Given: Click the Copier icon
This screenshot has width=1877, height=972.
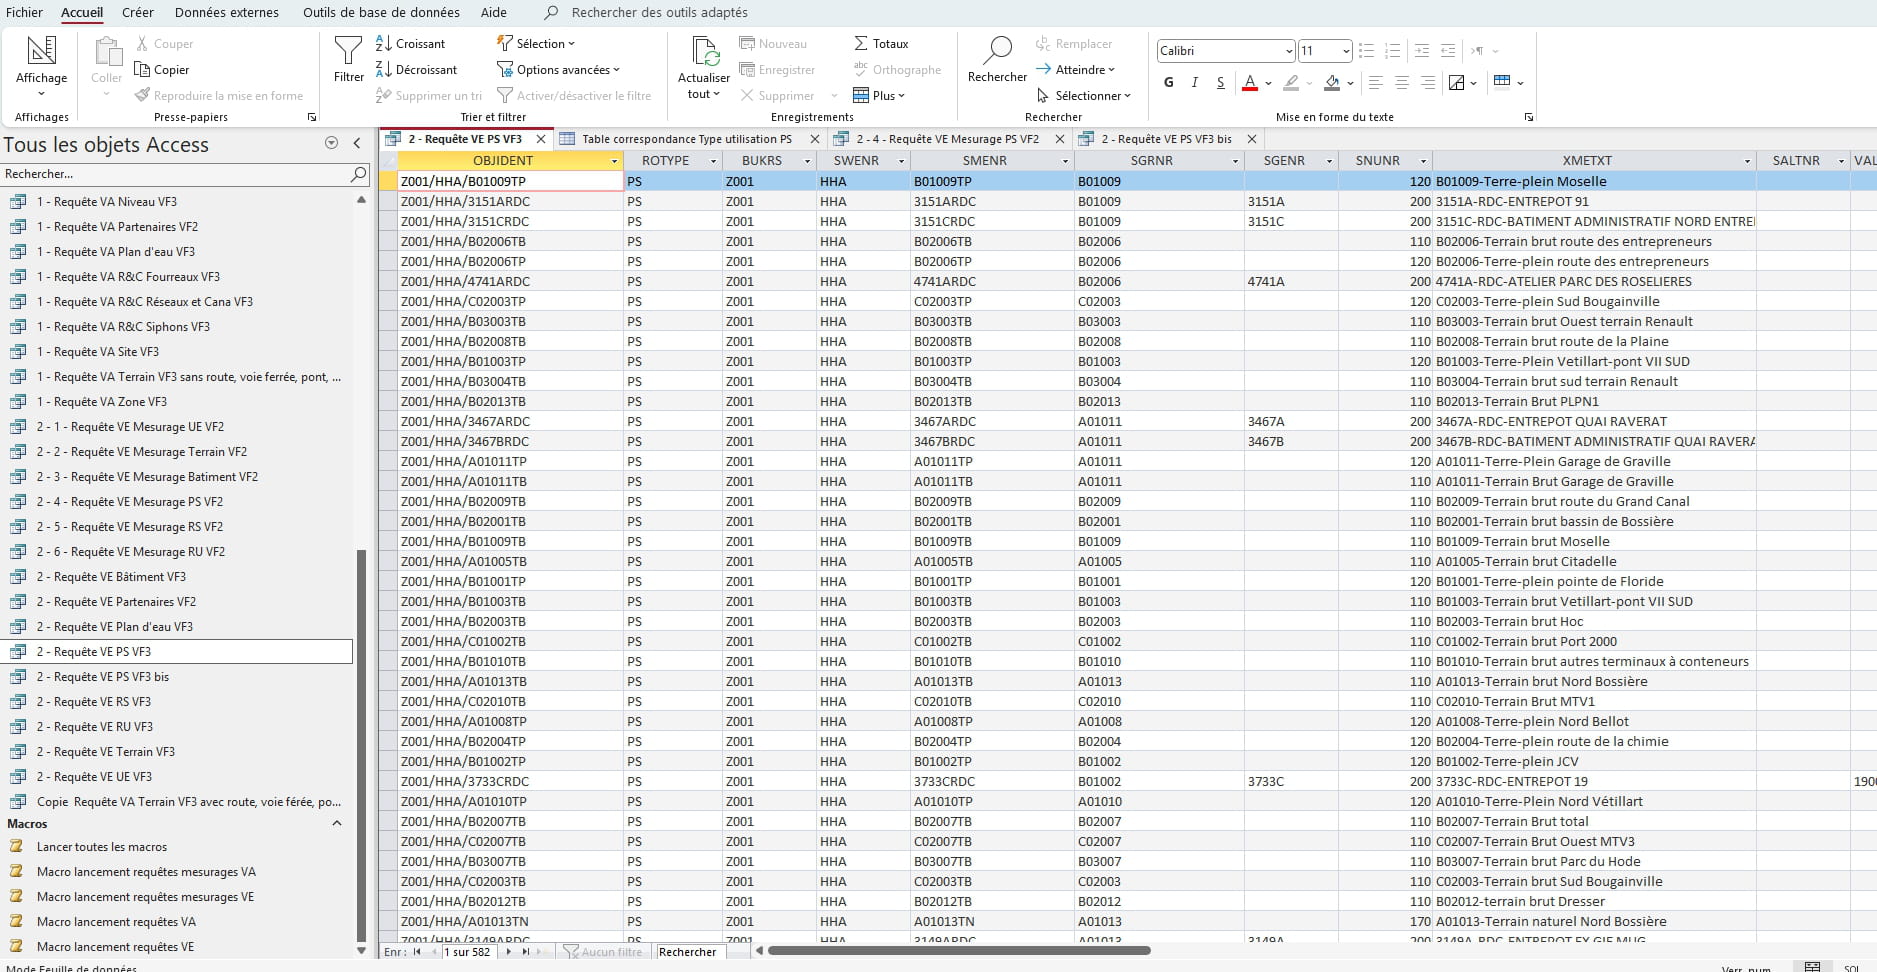Looking at the screenshot, I should [142, 70].
